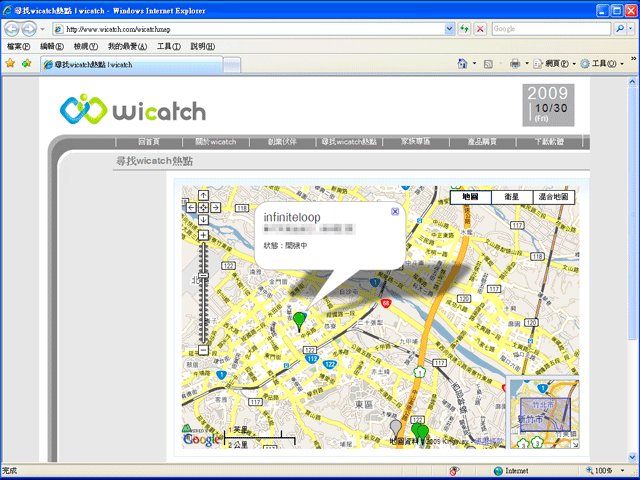Open the 家族專區 navigation link
The image size is (640, 480).
416,142
